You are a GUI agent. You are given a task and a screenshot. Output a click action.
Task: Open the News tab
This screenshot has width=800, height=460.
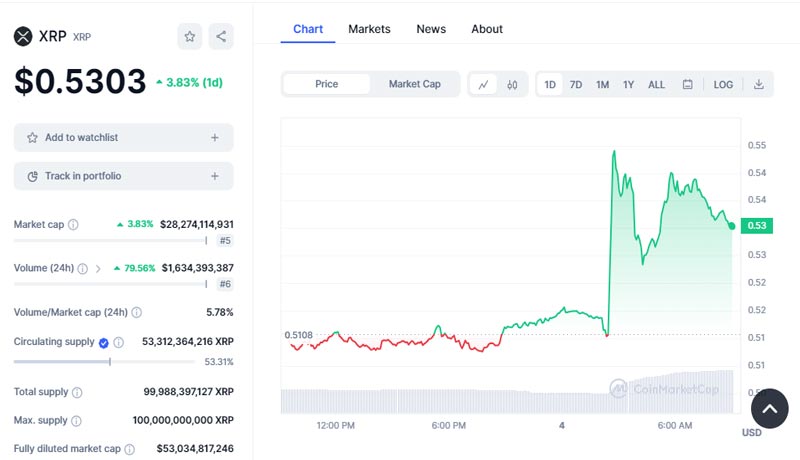tap(431, 29)
